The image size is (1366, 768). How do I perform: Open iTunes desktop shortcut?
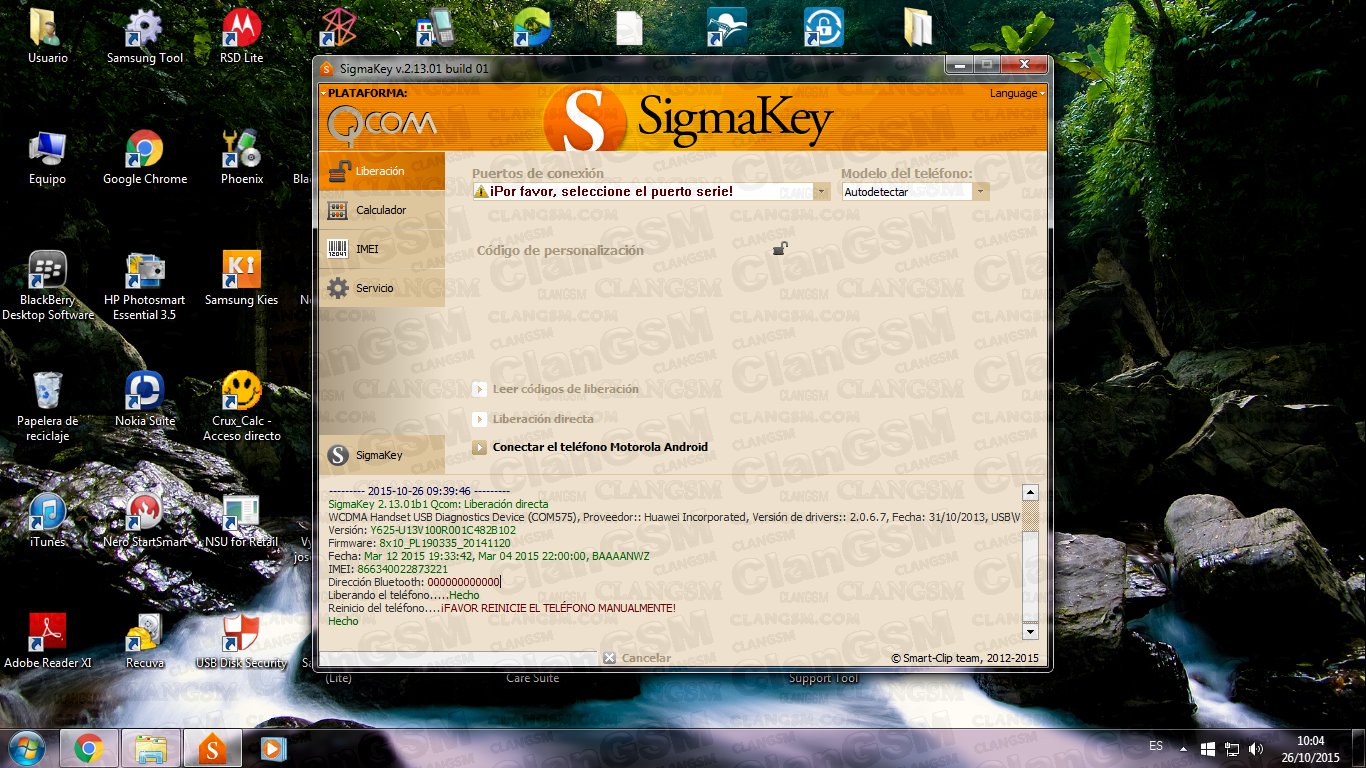[x=47, y=520]
